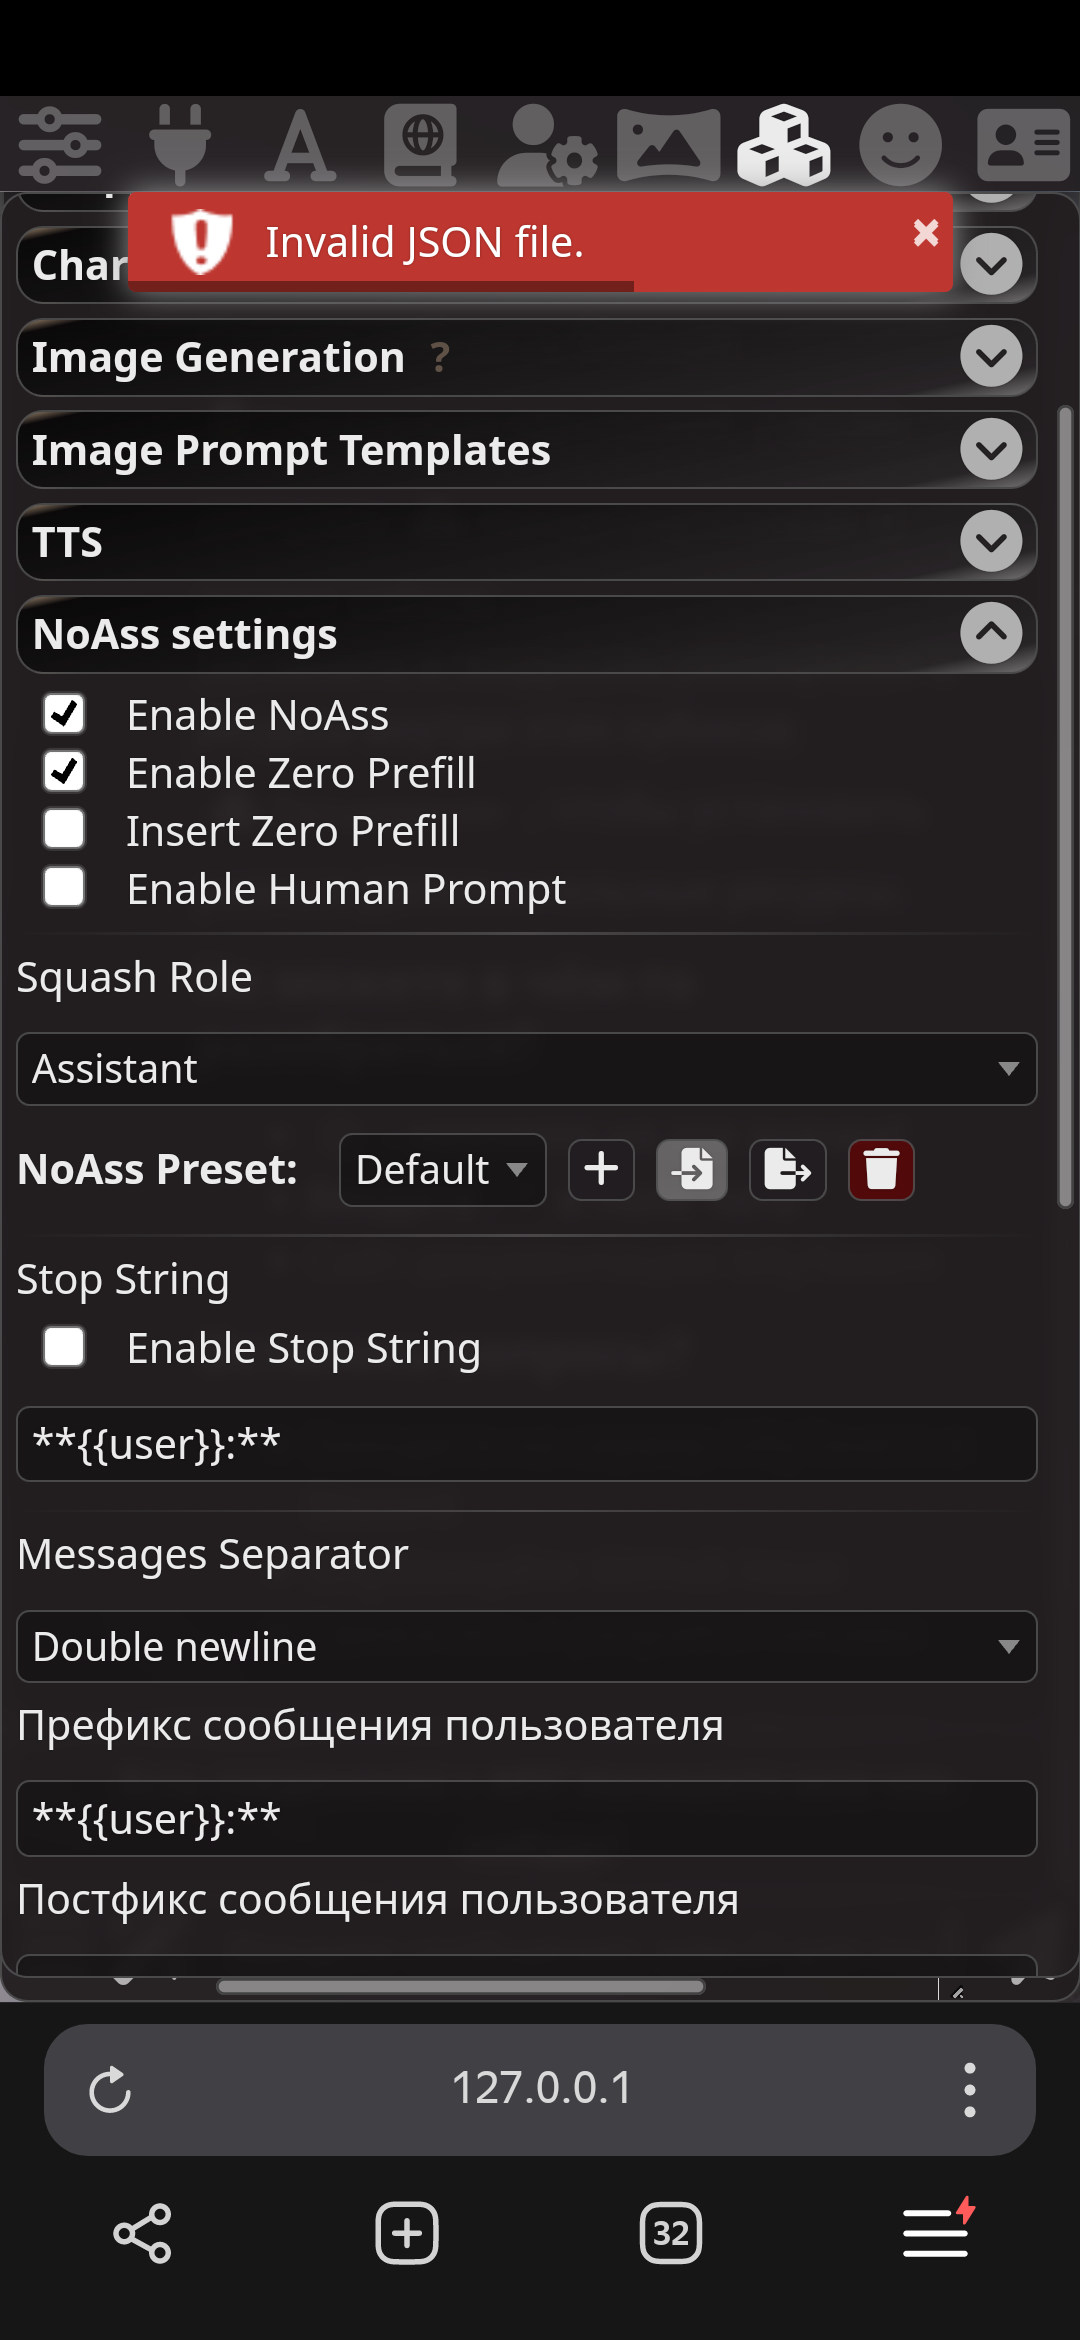Screen dimensions: 1080x2340
Task: Export the current NoAss preset
Action: click(x=788, y=1169)
